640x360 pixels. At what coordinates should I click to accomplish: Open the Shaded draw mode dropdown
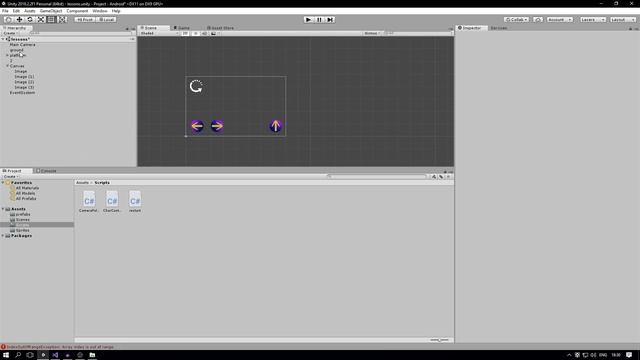(x=159, y=33)
